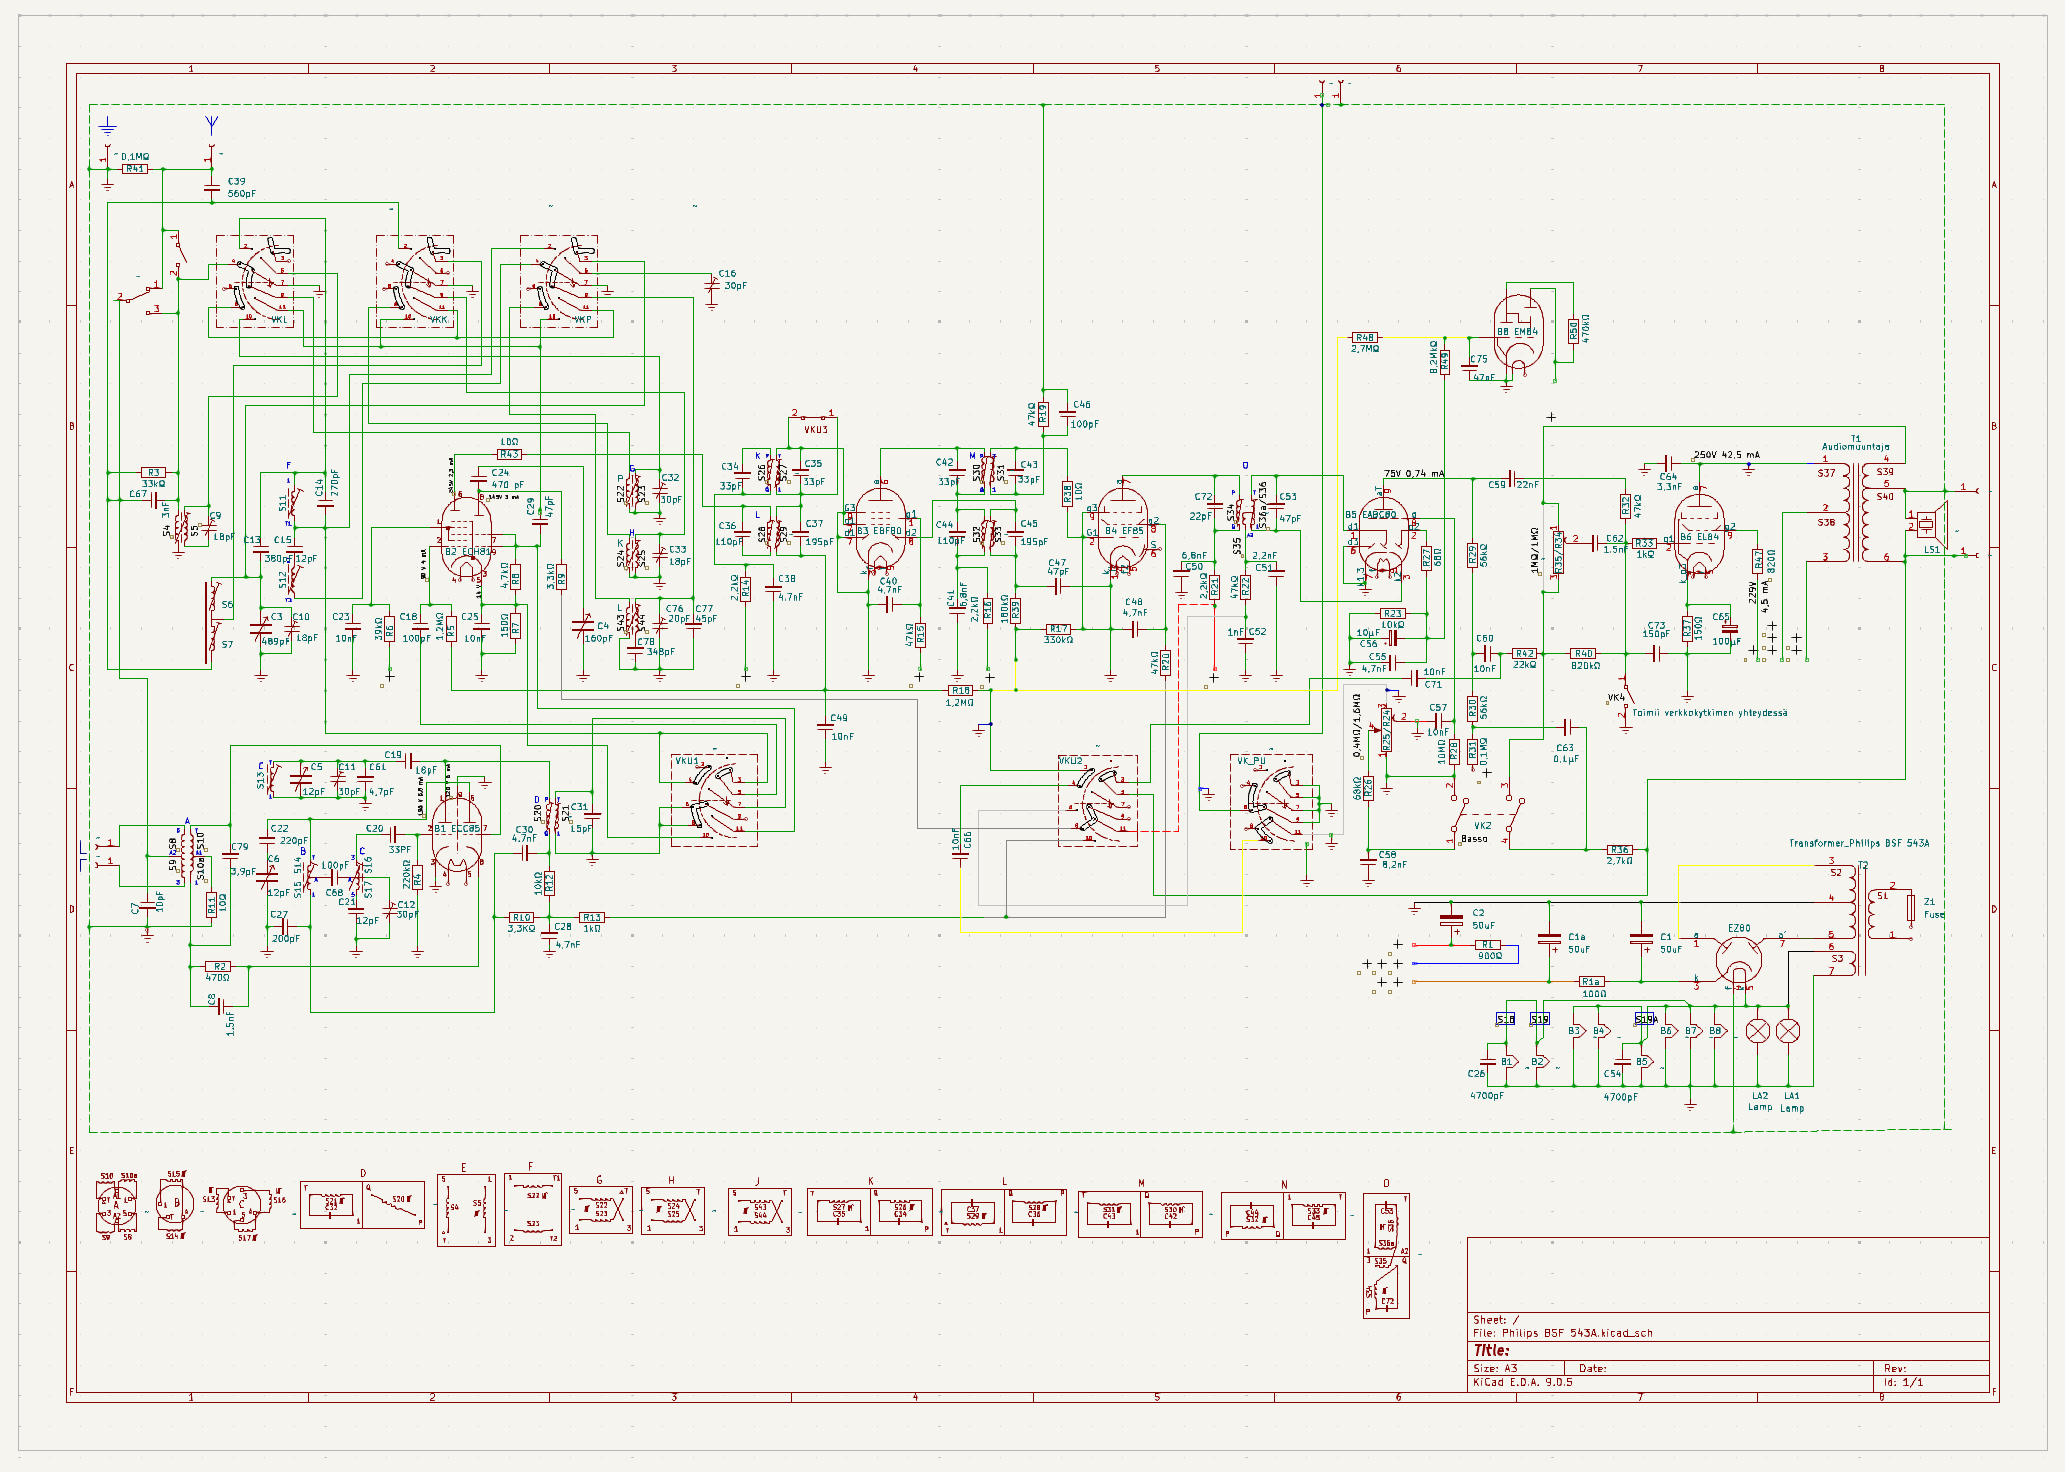Click the B8 EM84 tube symbol
This screenshot has height=1472, width=2065.
tap(1518, 332)
